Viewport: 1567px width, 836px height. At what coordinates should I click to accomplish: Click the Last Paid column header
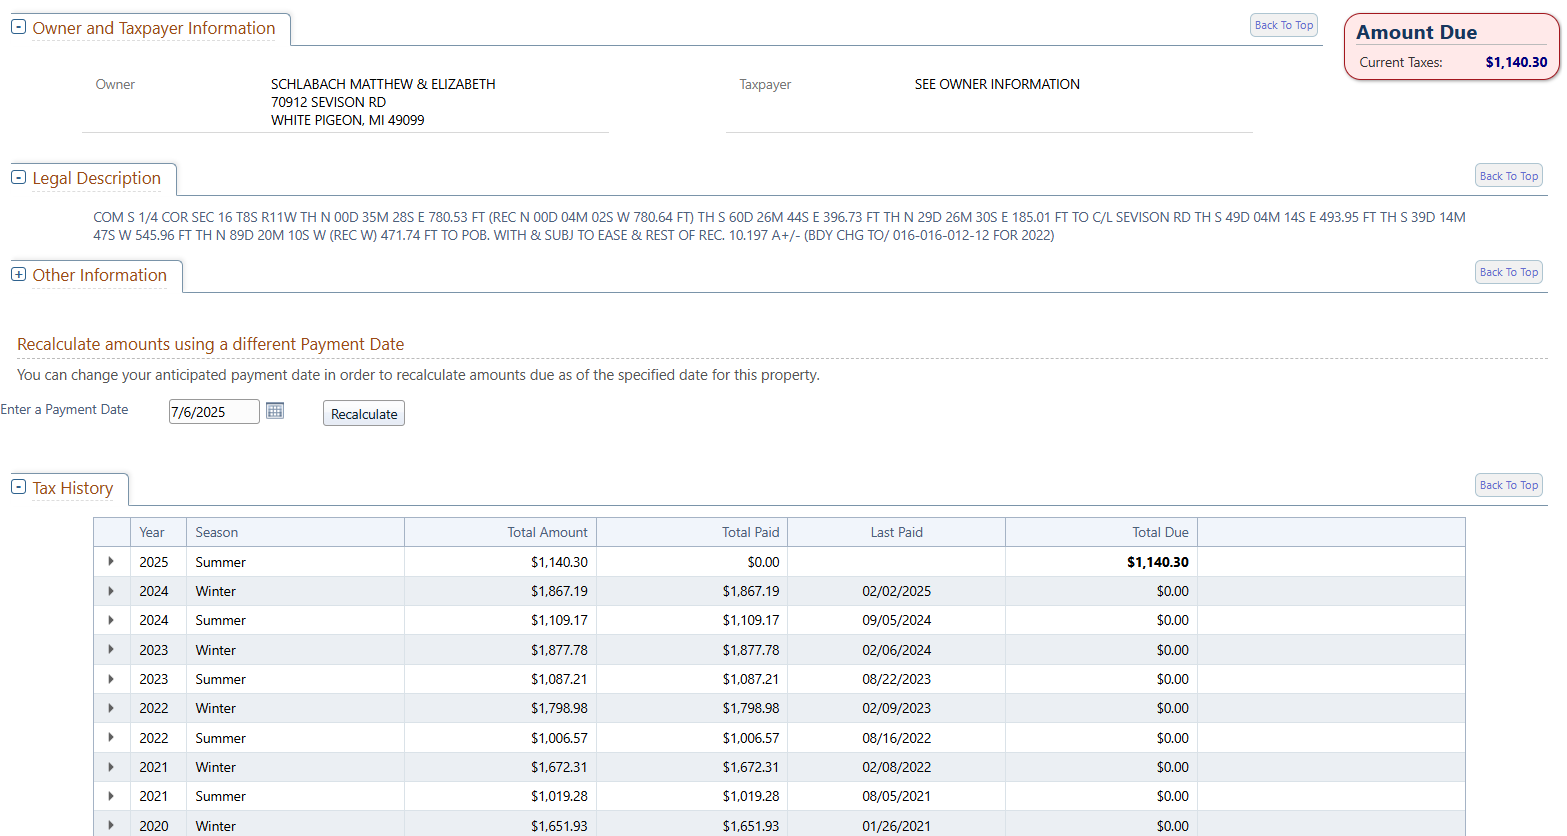click(896, 532)
